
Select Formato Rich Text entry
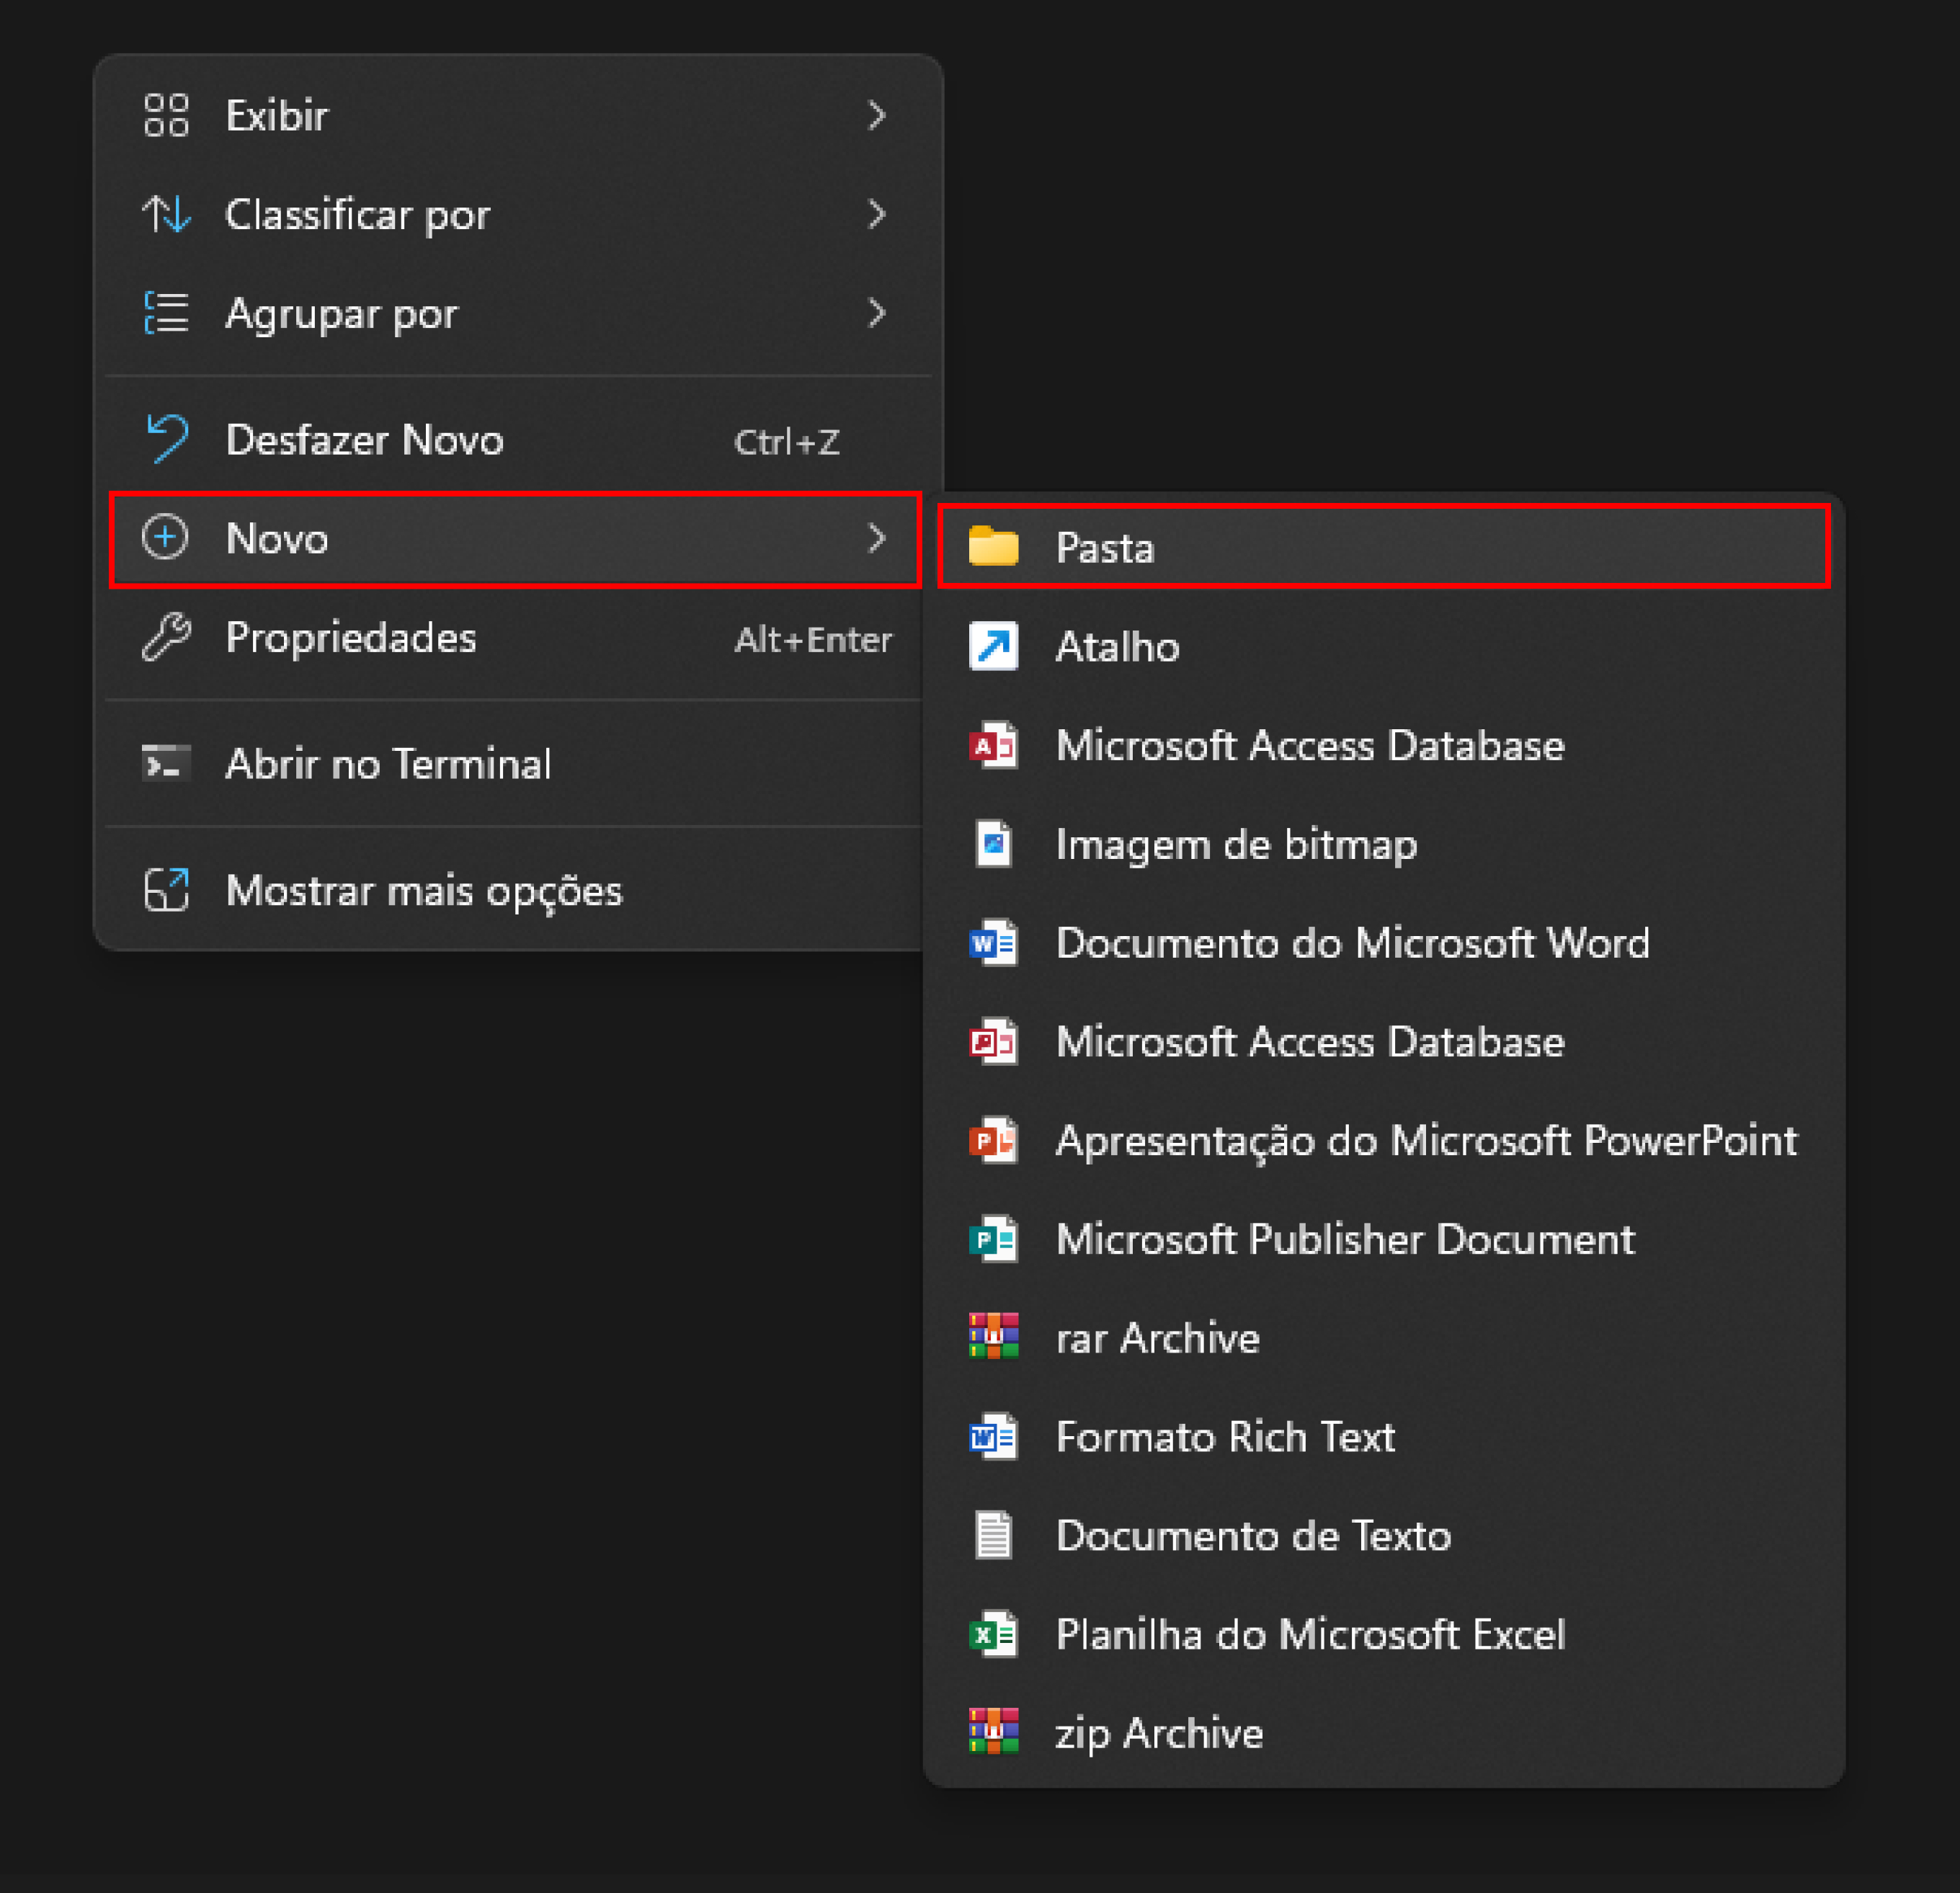click(1384, 1436)
